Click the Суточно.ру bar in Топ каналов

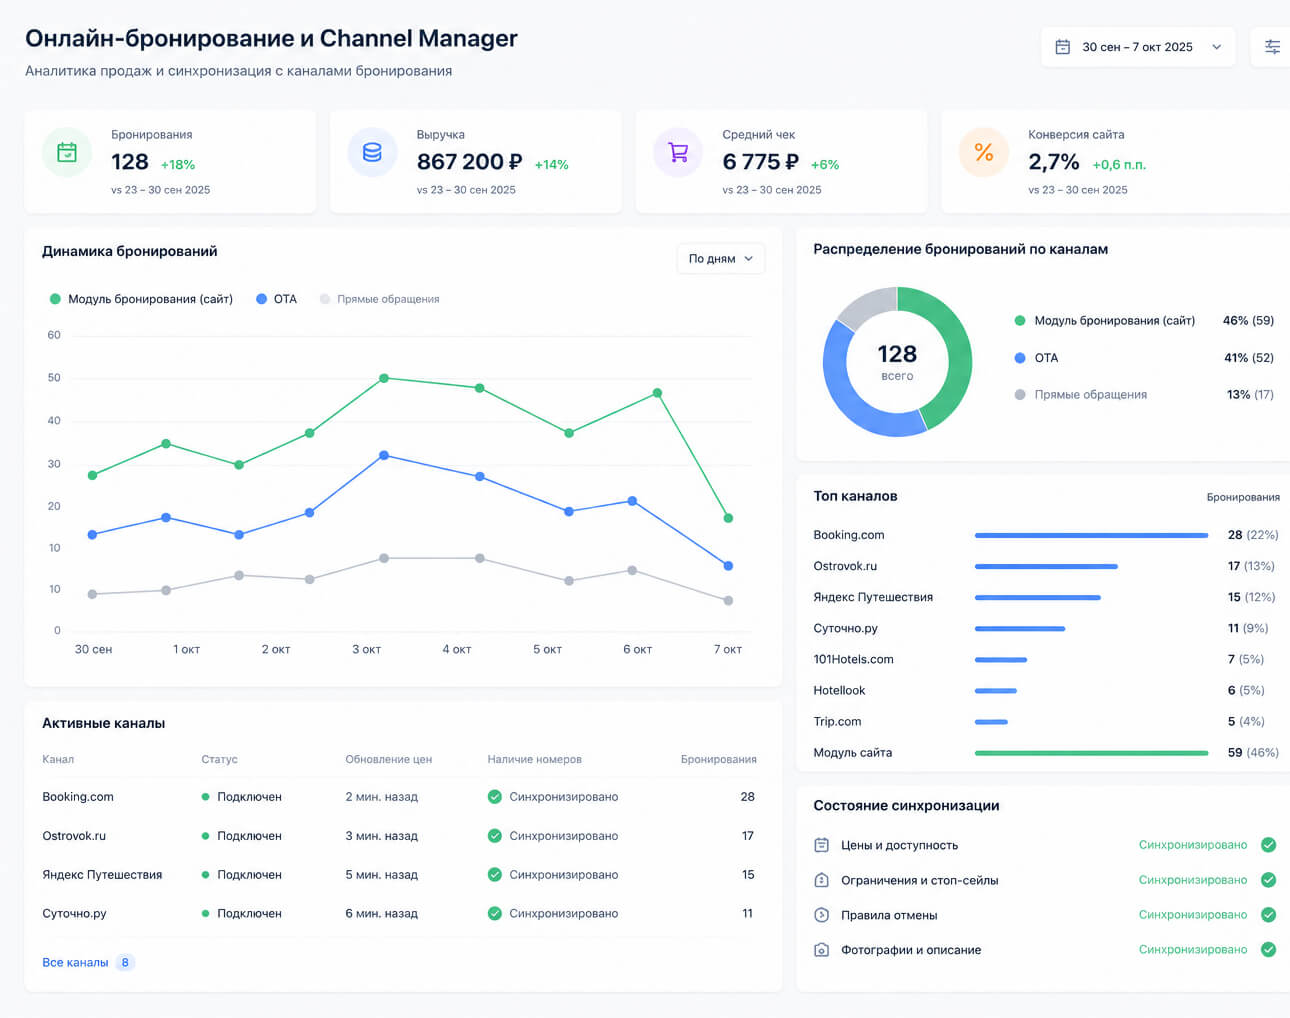(1020, 629)
